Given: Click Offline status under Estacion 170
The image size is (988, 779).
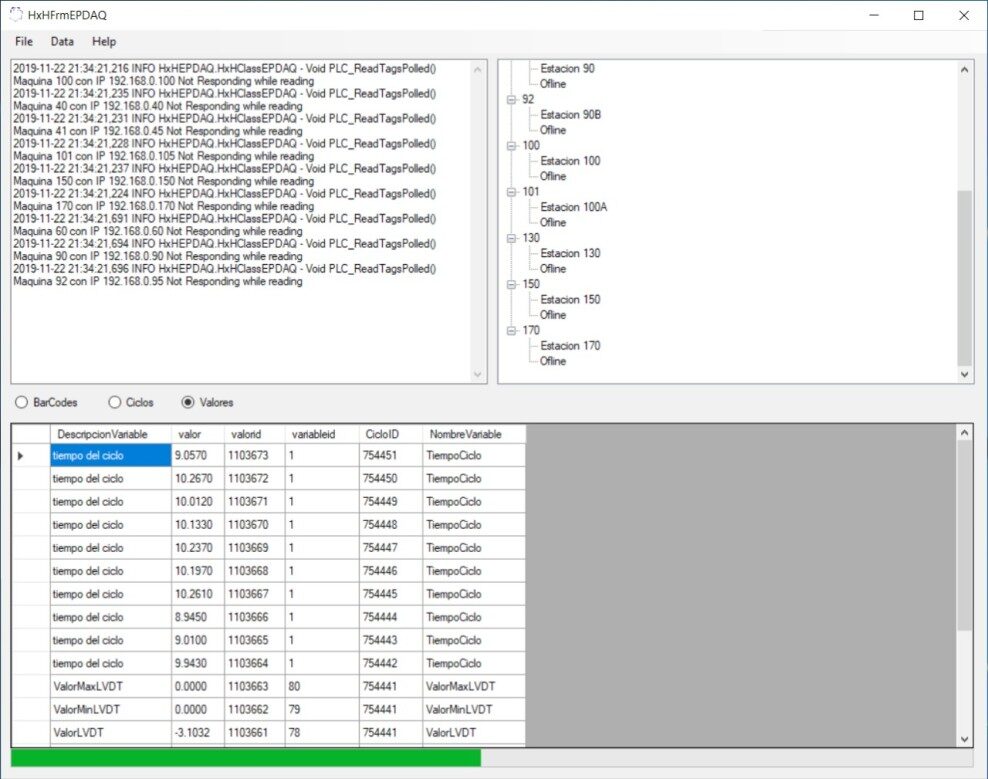Looking at the screenshot, I should pos(553,361).
